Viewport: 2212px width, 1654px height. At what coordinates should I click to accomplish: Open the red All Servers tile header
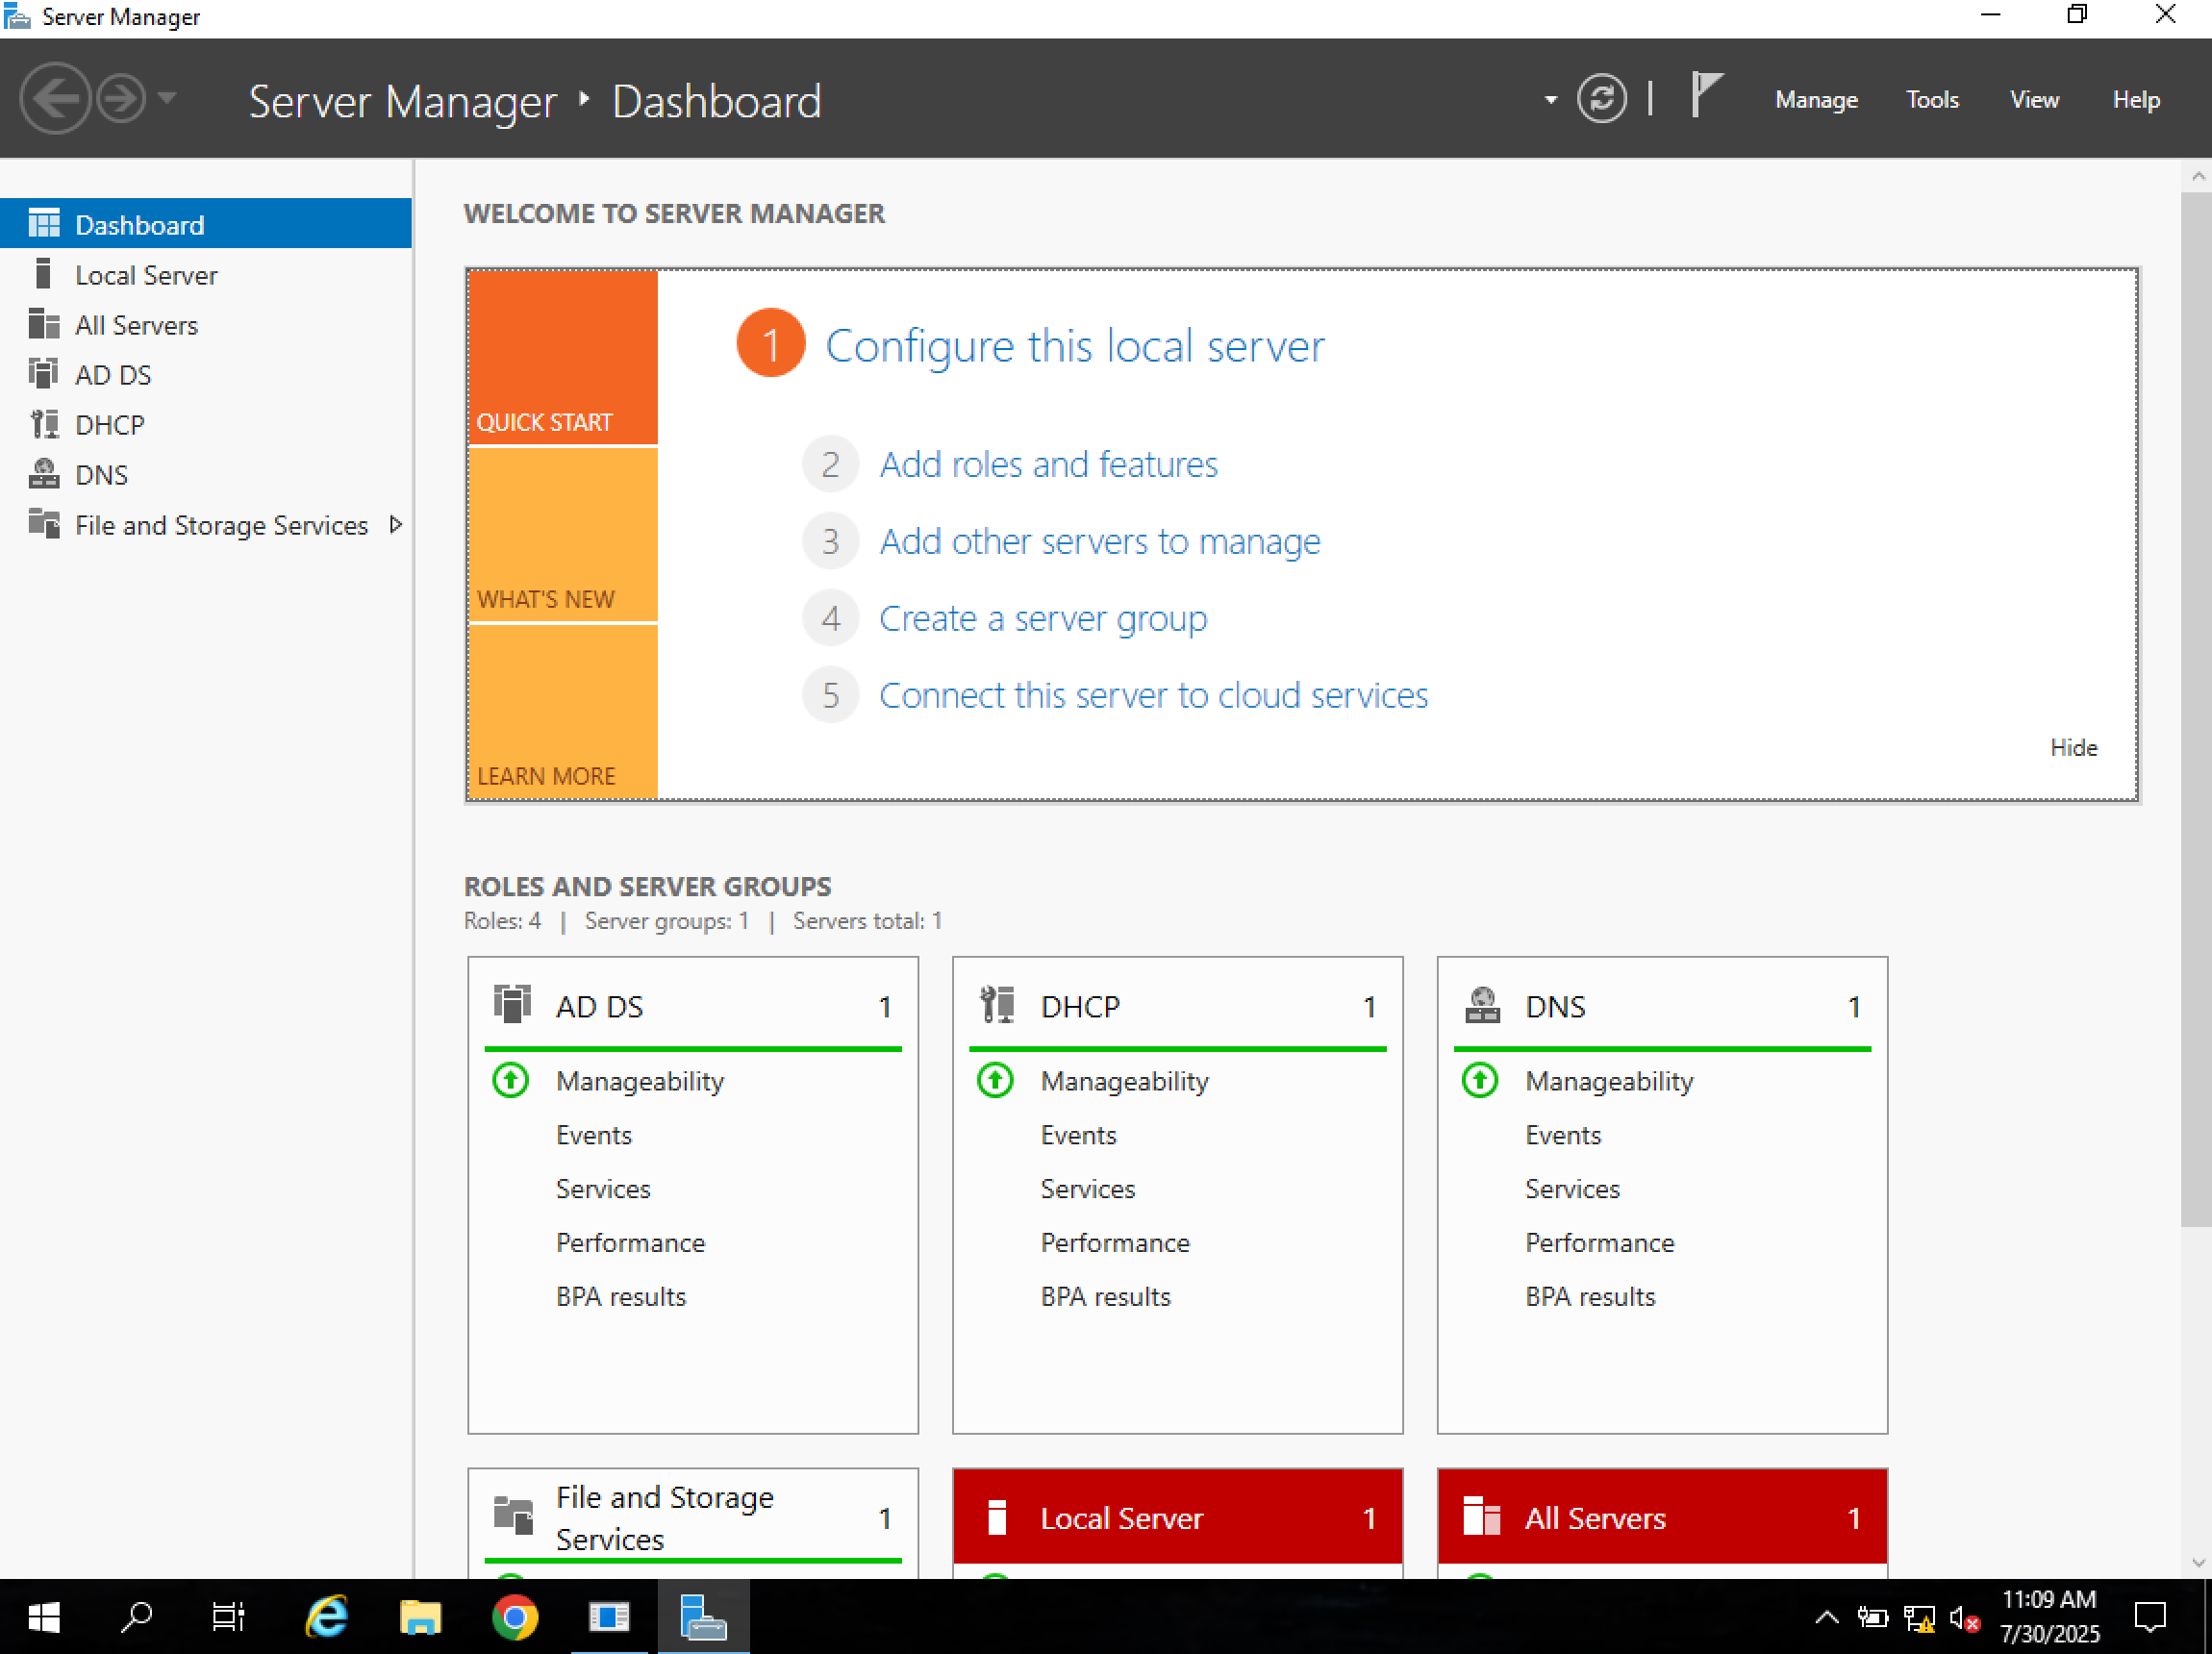[x=1662, y=1517]
